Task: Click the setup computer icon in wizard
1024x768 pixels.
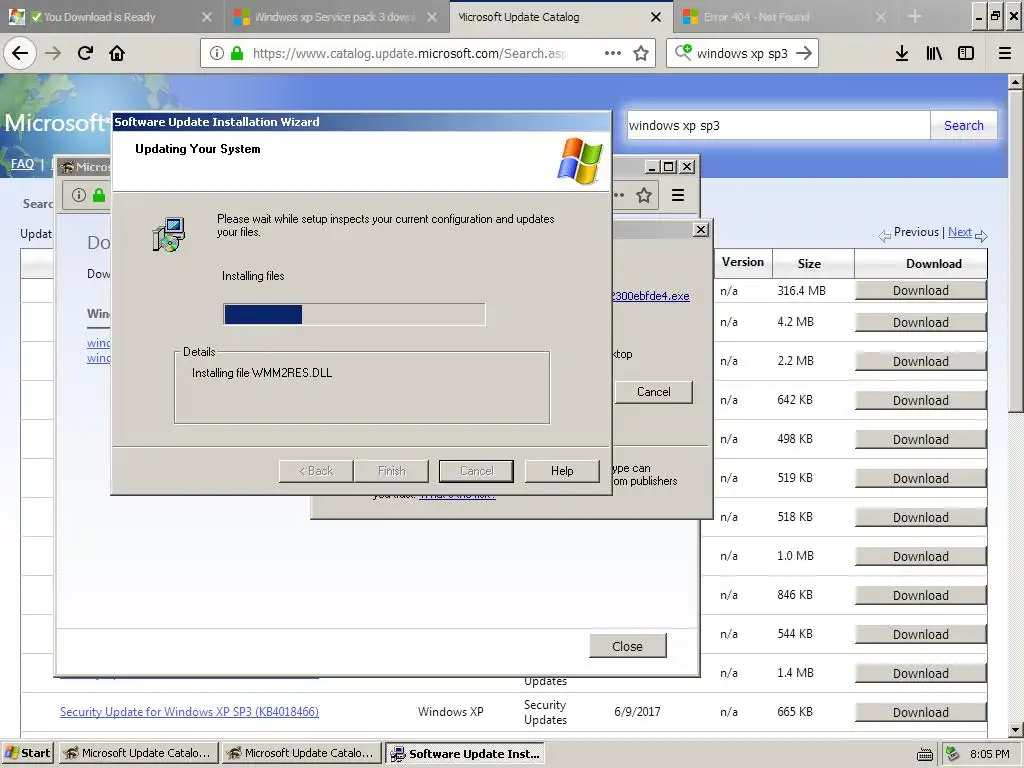Action: tap(169, 234)
